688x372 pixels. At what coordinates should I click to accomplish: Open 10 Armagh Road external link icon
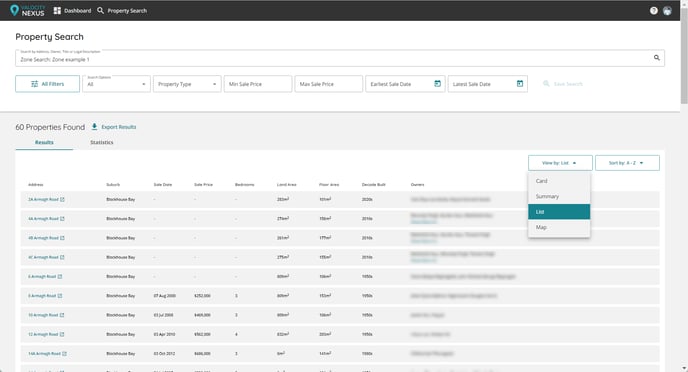coord(62,315)
